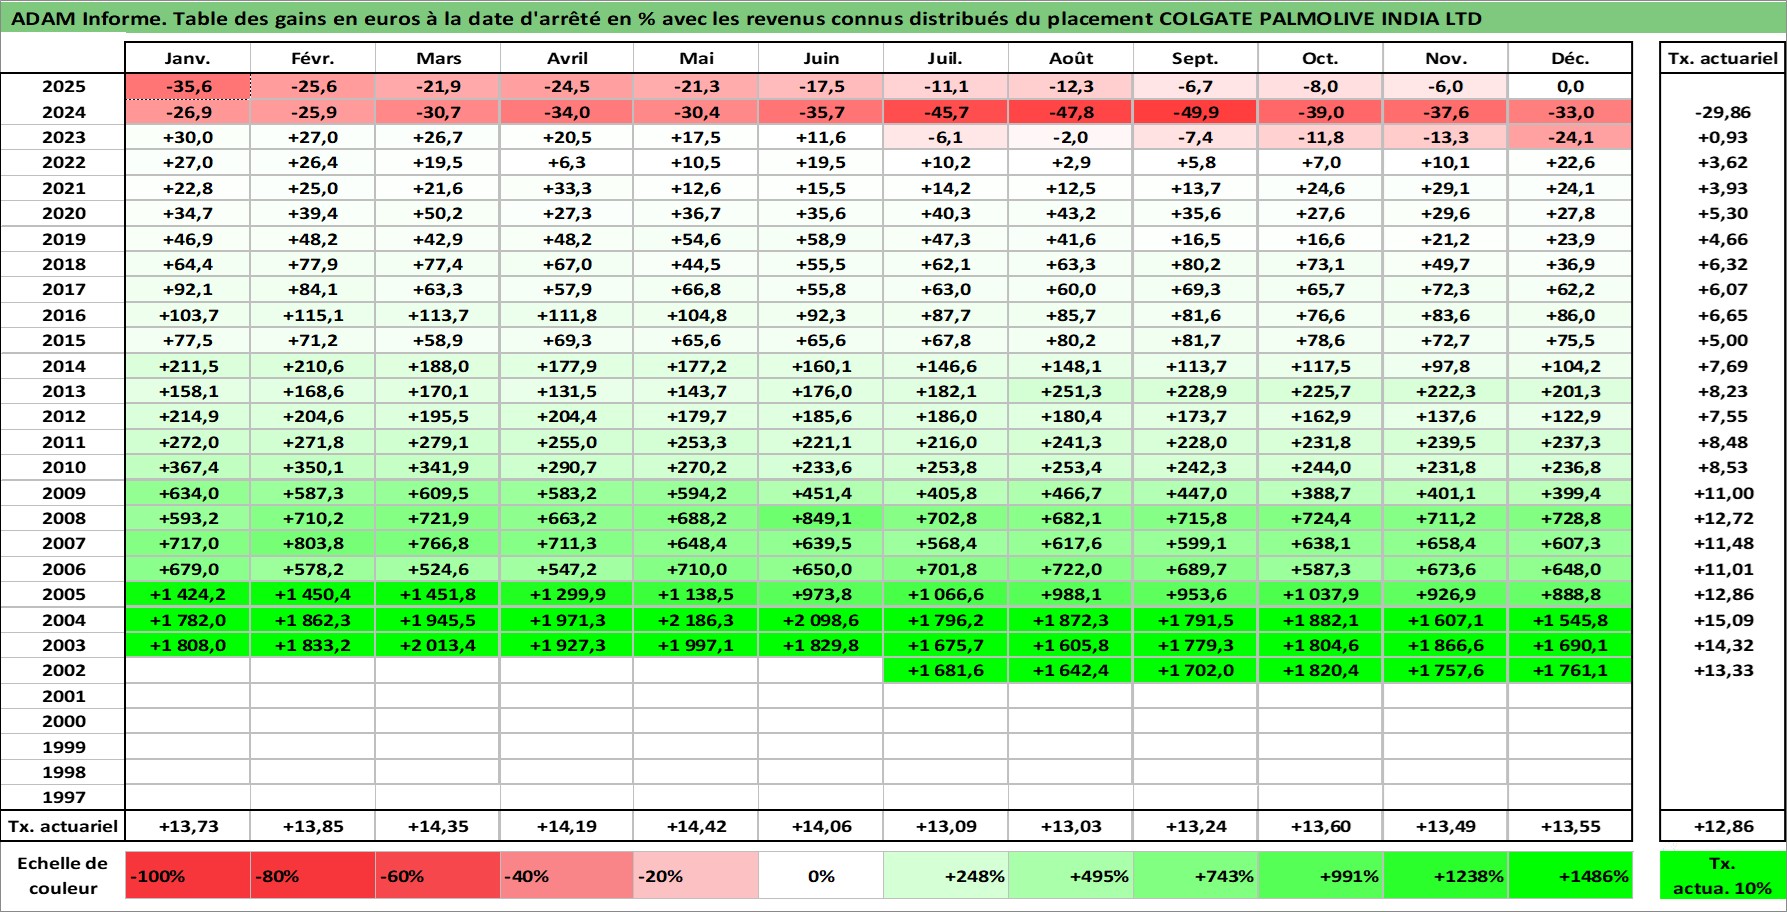Click the +1486% bright green scale swatch

(x=1570, y=876)
